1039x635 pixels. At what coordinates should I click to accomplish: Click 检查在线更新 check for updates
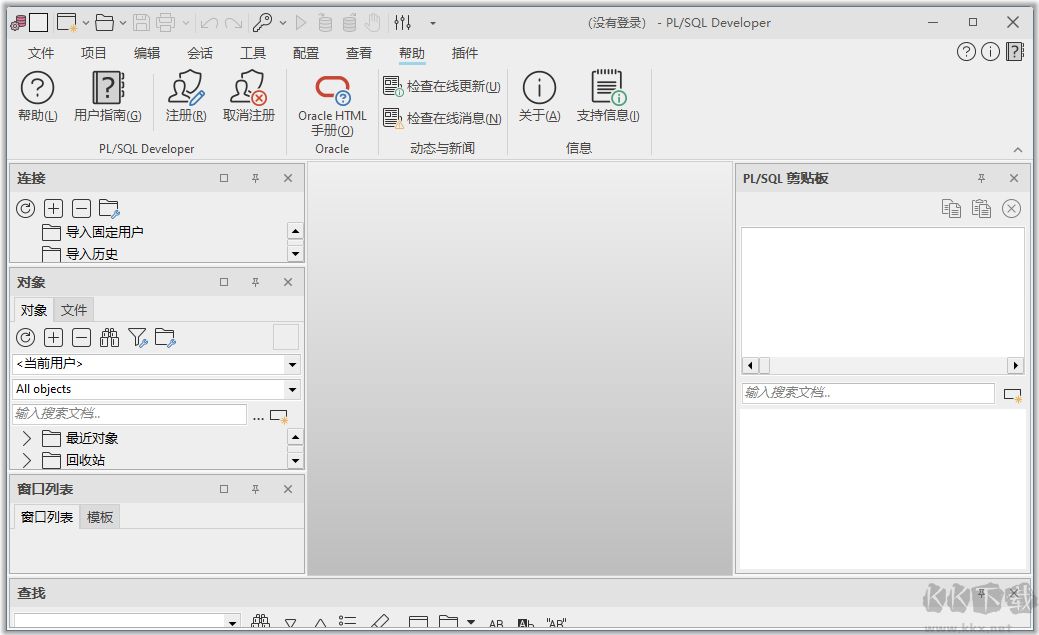click(442, 87)
